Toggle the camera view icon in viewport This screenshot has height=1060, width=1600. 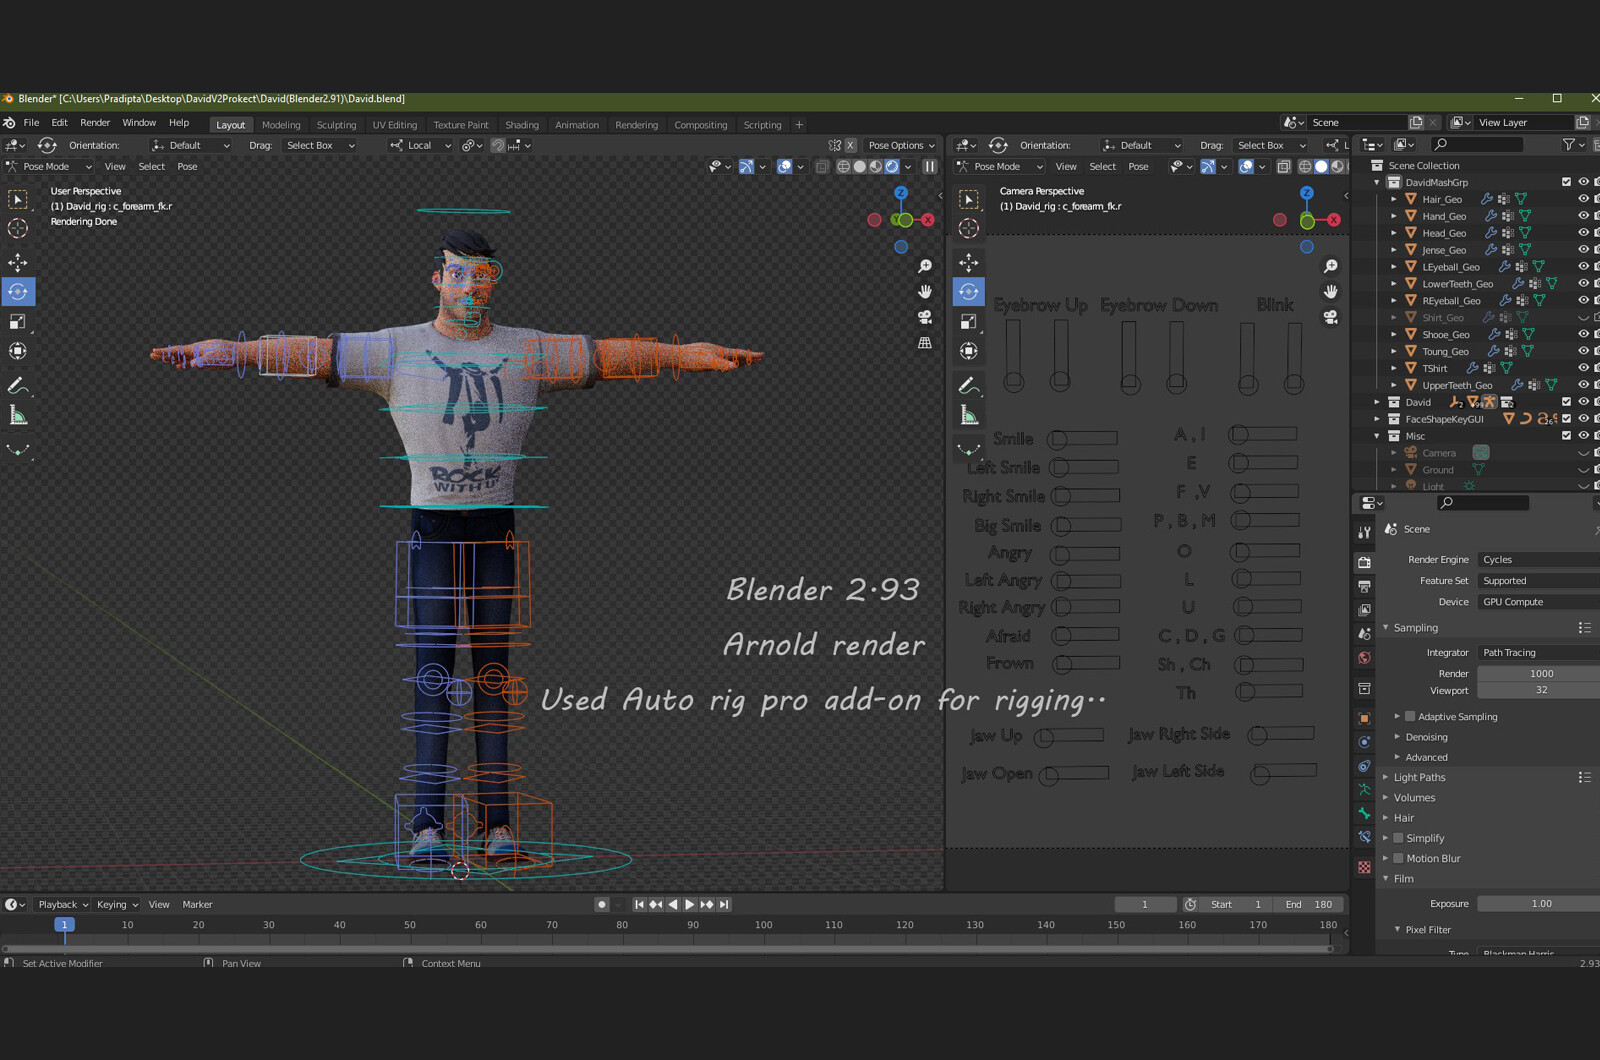tap(925, 317)
